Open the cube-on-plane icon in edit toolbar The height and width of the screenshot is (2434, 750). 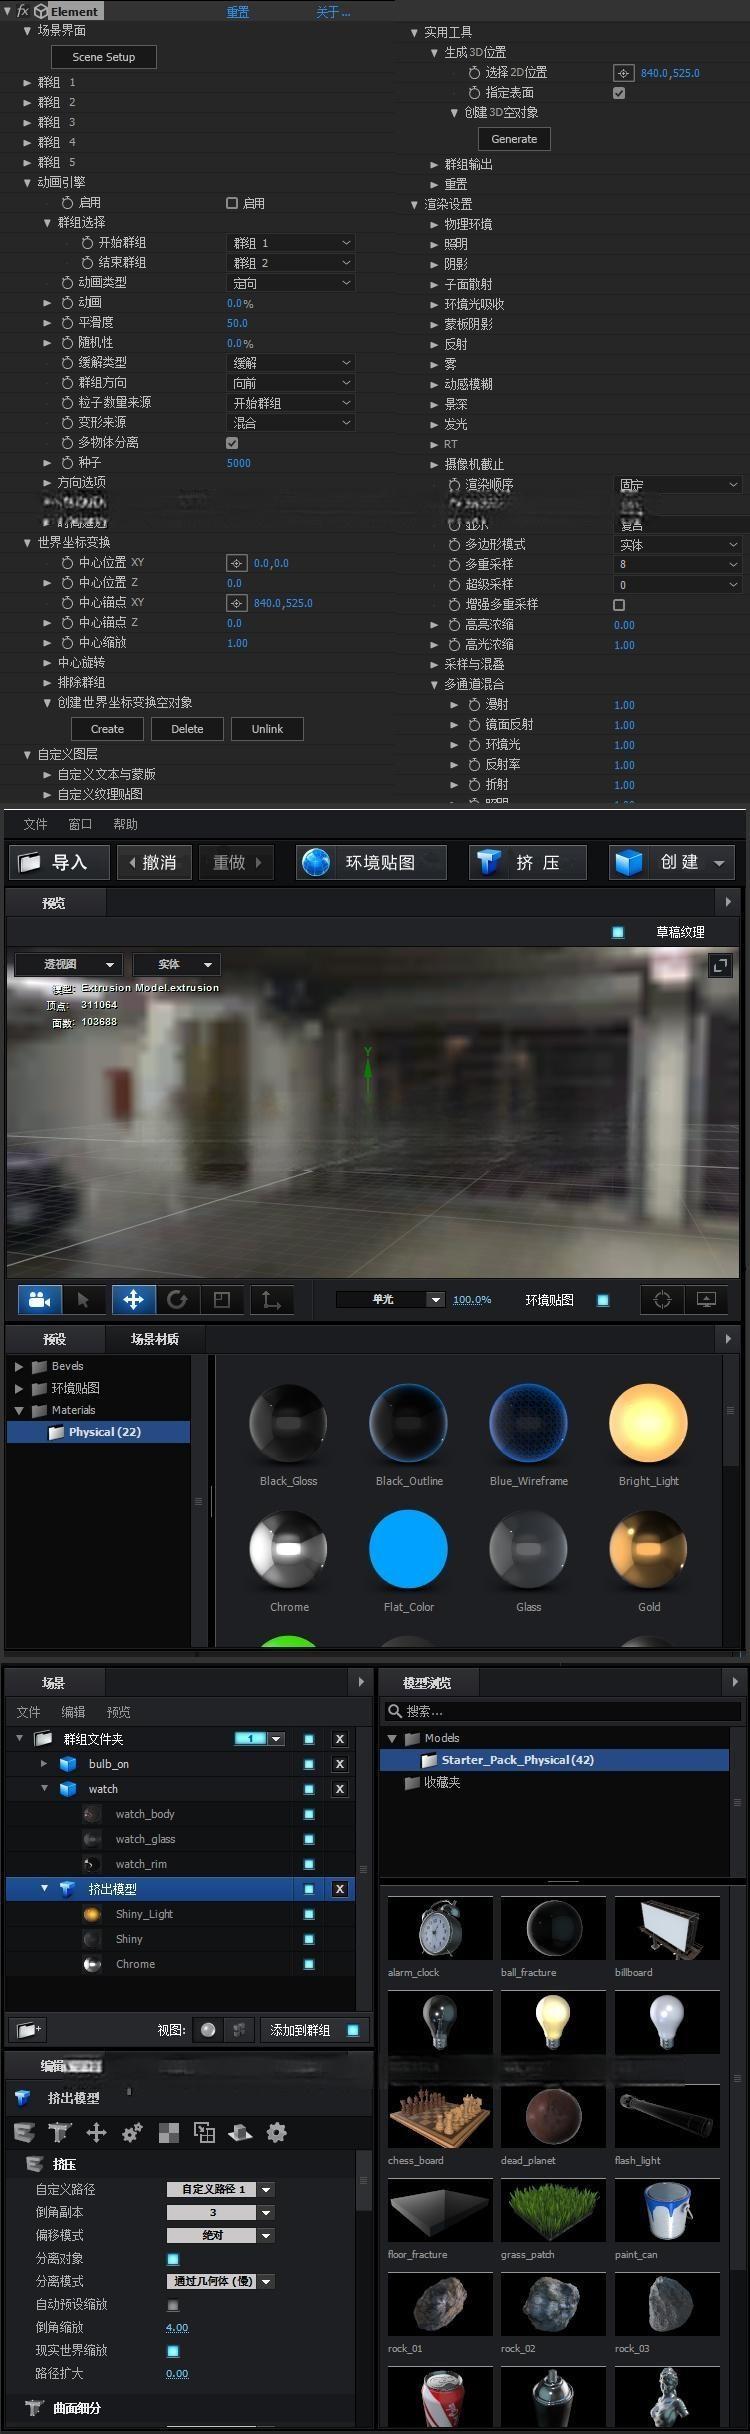(240, 2132)
